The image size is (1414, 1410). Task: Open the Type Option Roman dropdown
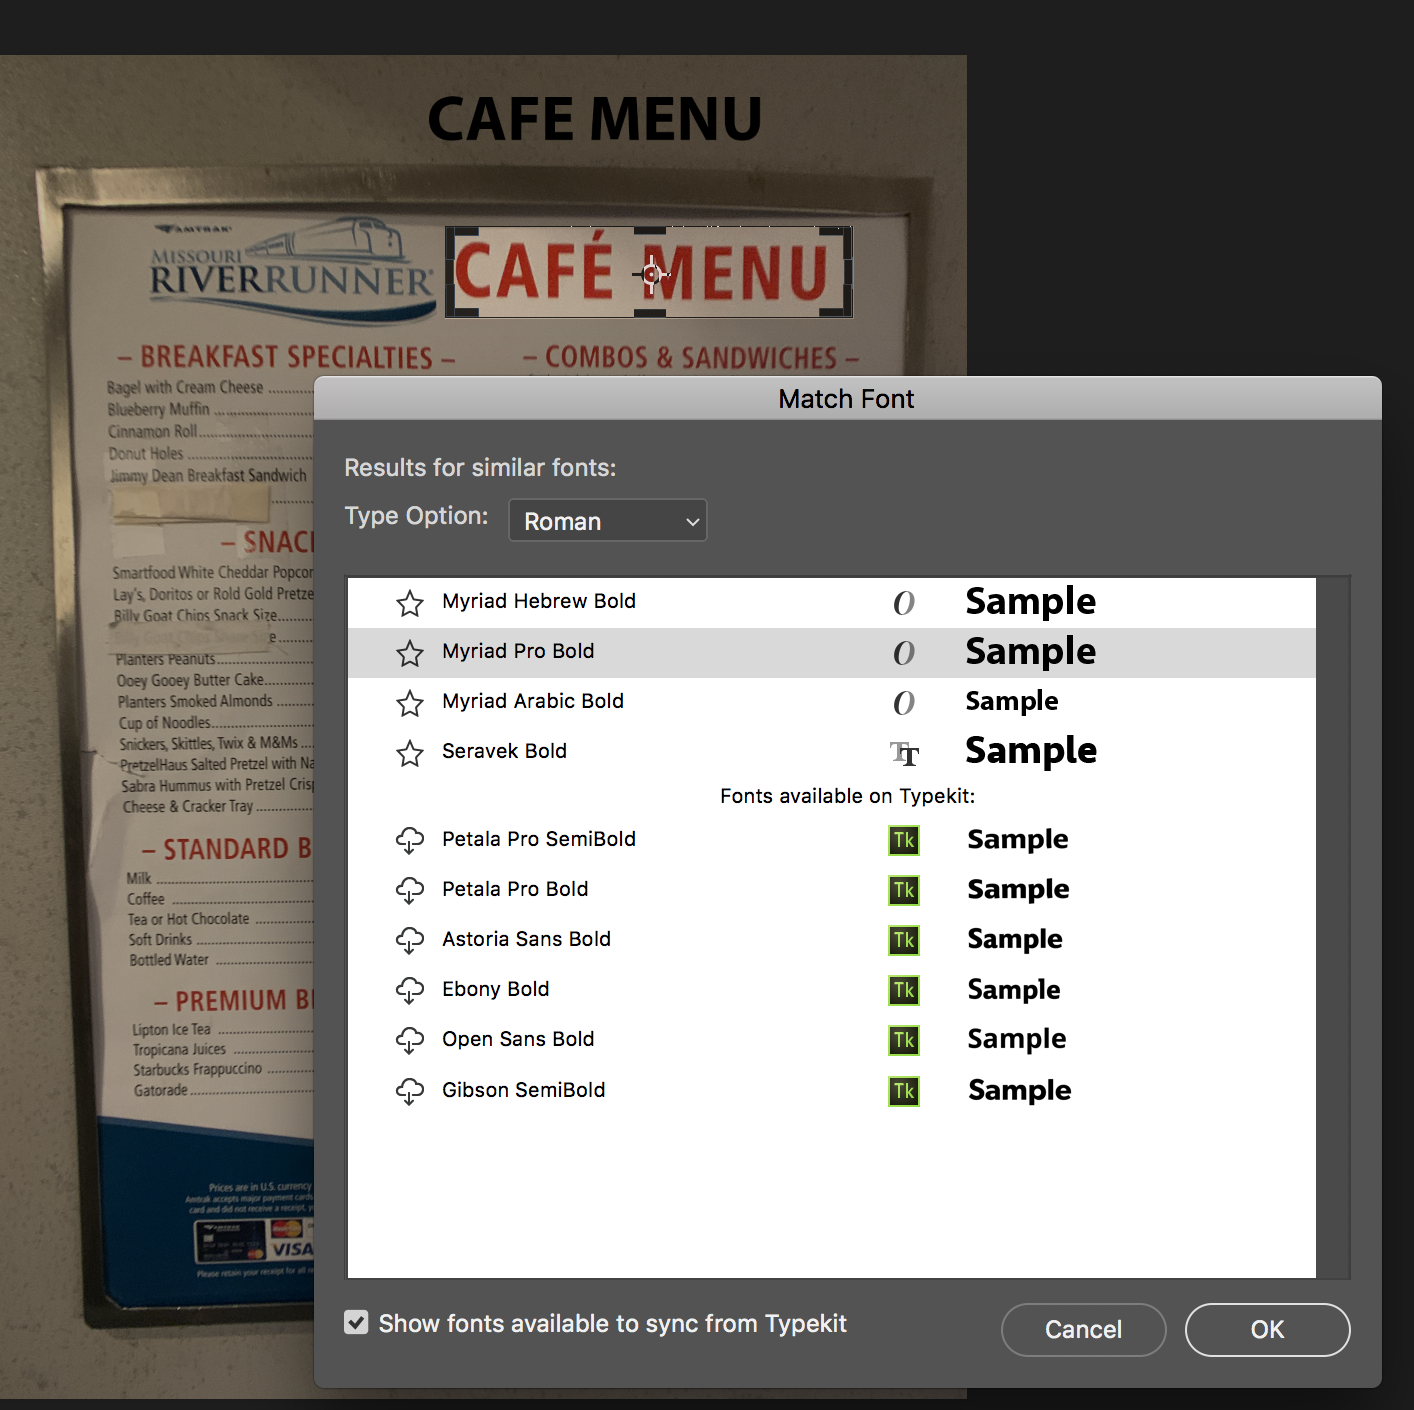(x=608, y=520)
